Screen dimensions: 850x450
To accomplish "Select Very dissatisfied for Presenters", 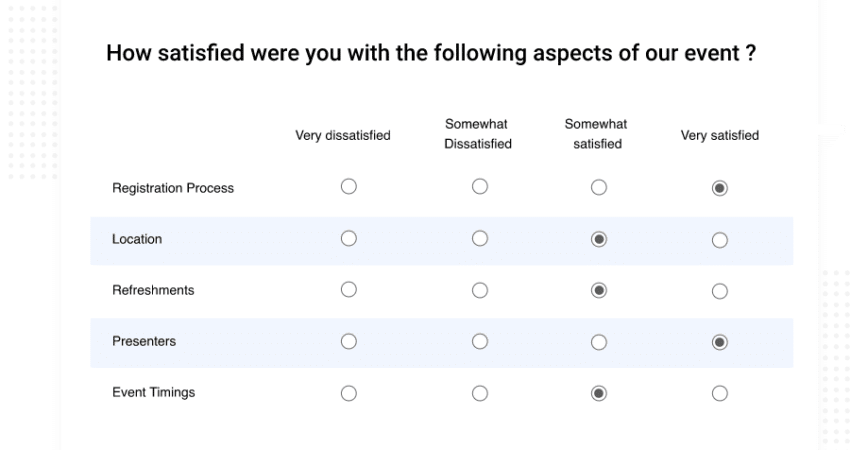I will pyautogui.click(x=349, y=342).
